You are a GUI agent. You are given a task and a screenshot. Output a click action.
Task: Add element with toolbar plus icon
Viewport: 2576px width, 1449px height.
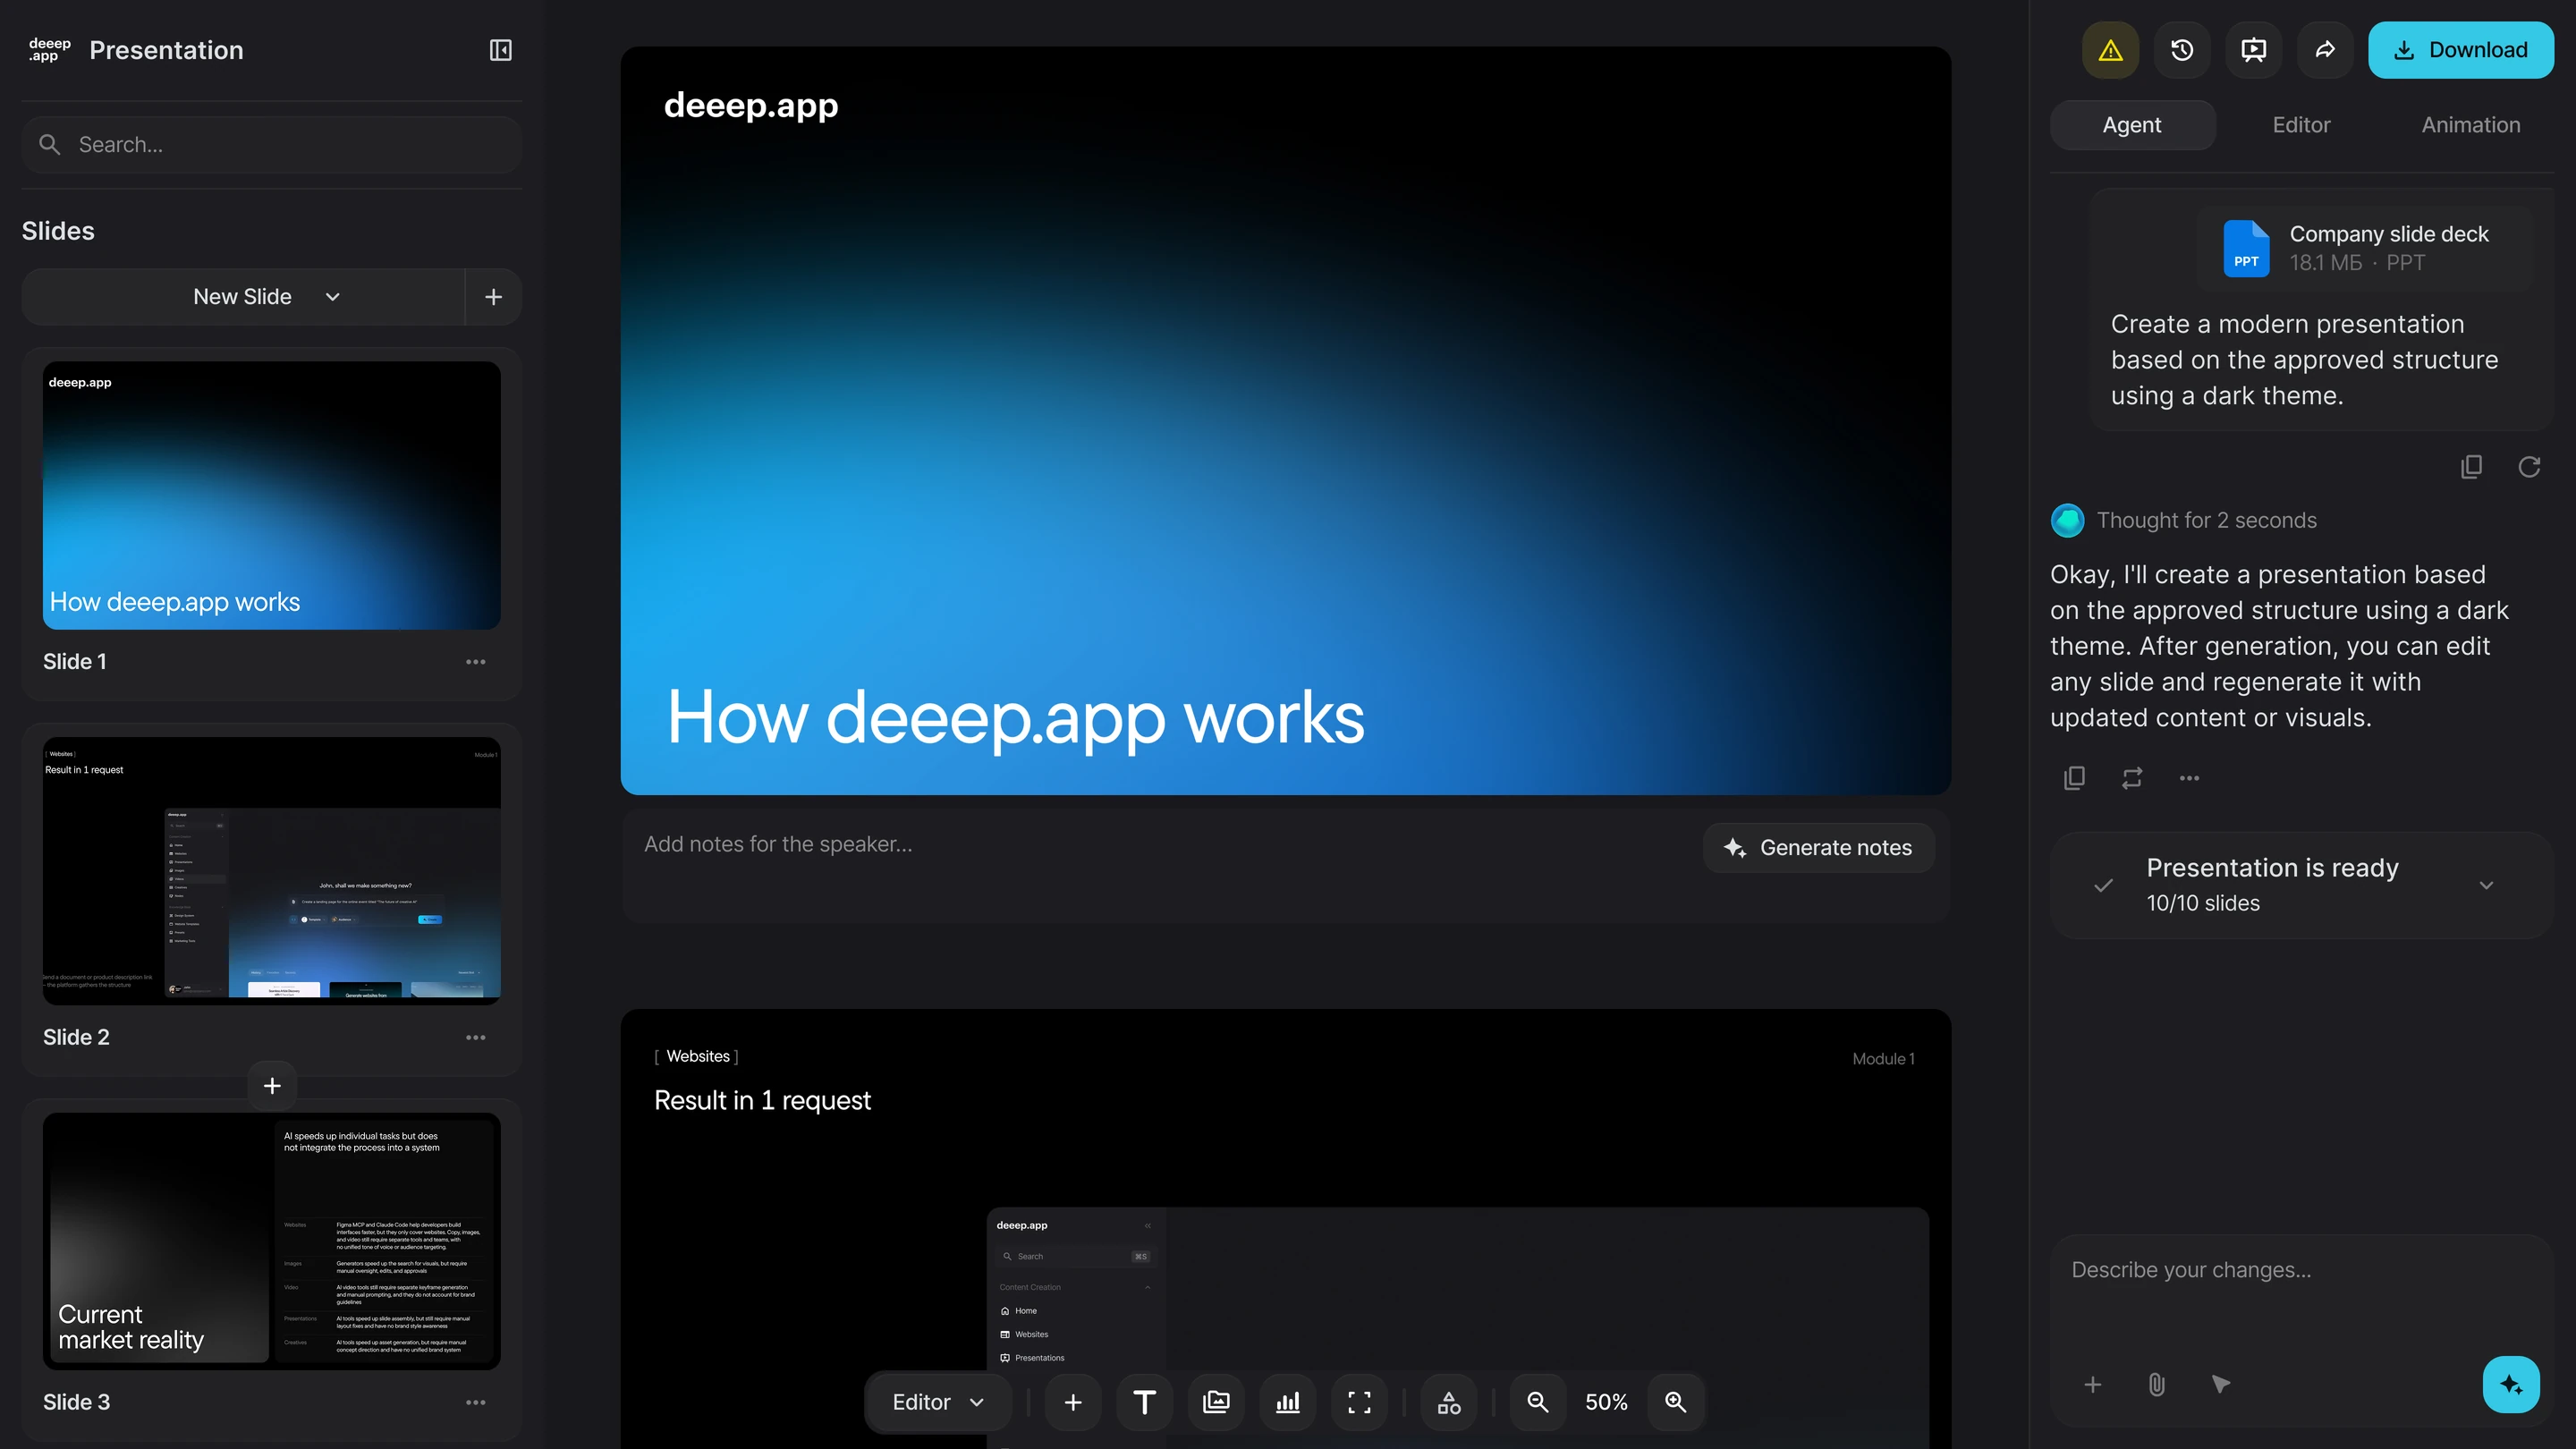click(1073, 1402)
